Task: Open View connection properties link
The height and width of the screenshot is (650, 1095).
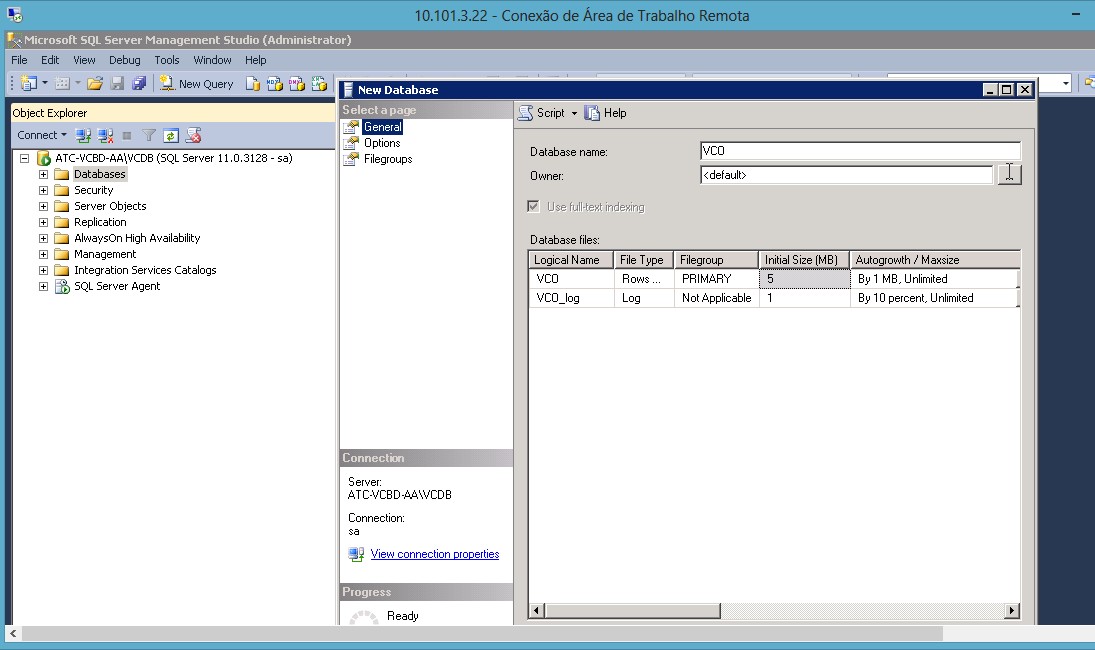Action: pos(434,554)
